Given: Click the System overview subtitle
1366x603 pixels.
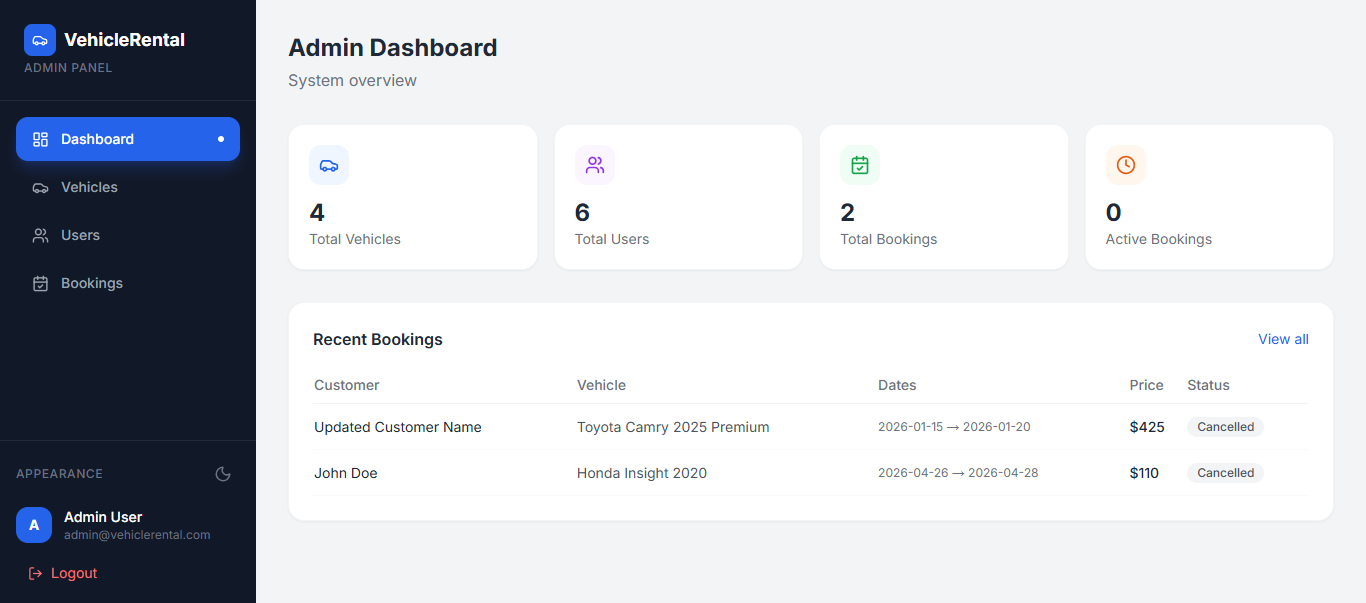Looking at the screenshot, I should 352,80.
